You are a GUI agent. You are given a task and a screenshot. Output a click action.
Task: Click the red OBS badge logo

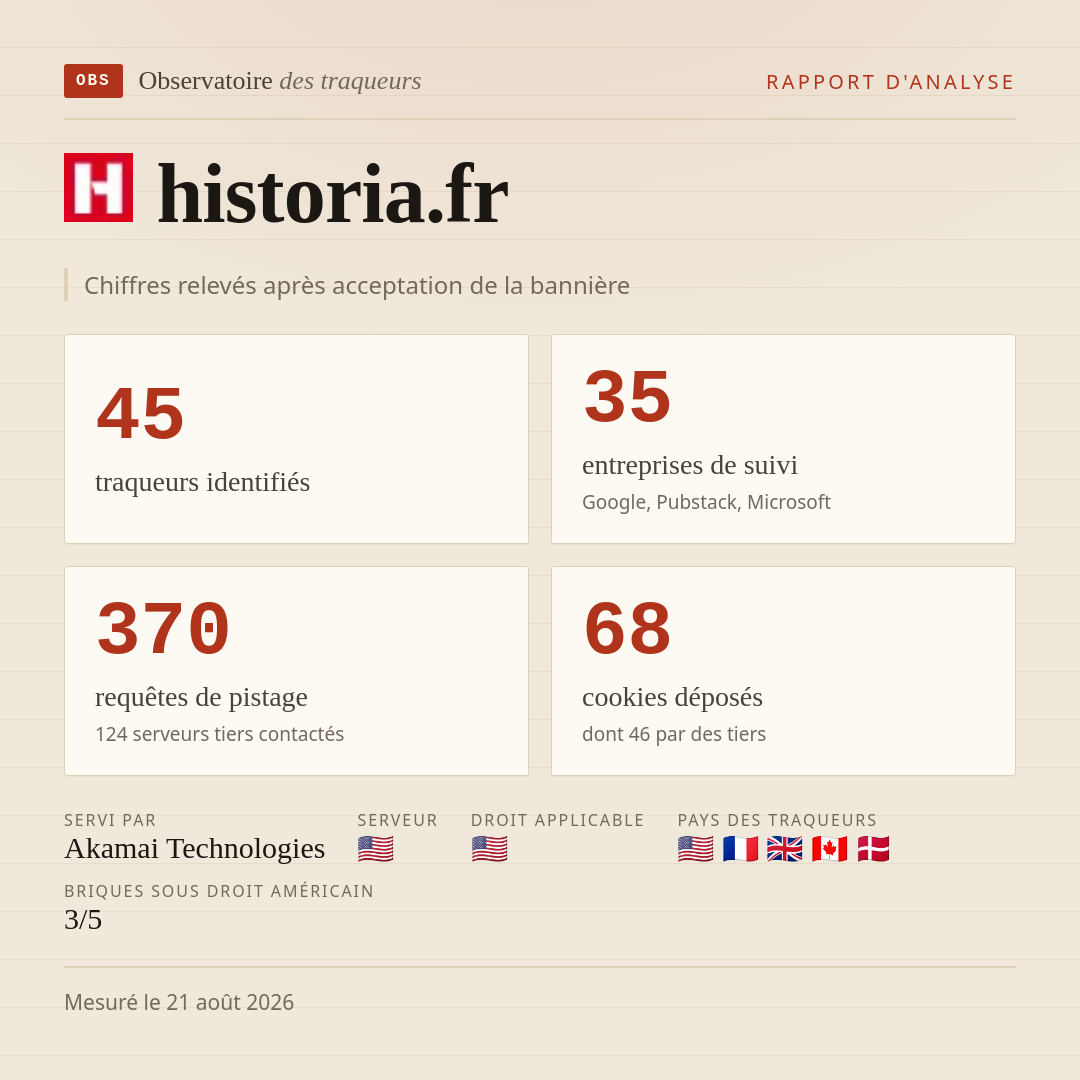tap(93, 81)
